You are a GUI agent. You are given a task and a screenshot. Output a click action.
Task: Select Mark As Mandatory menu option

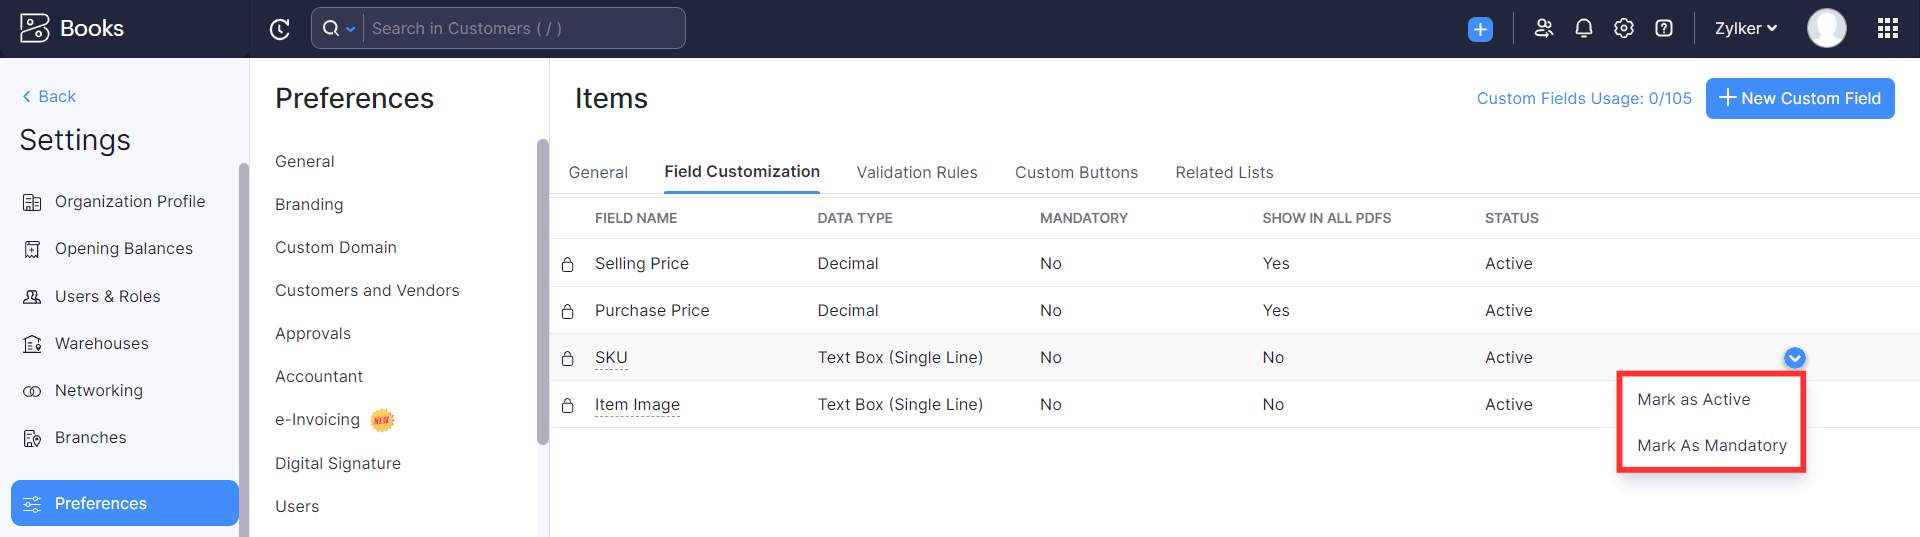(1711, 446)
